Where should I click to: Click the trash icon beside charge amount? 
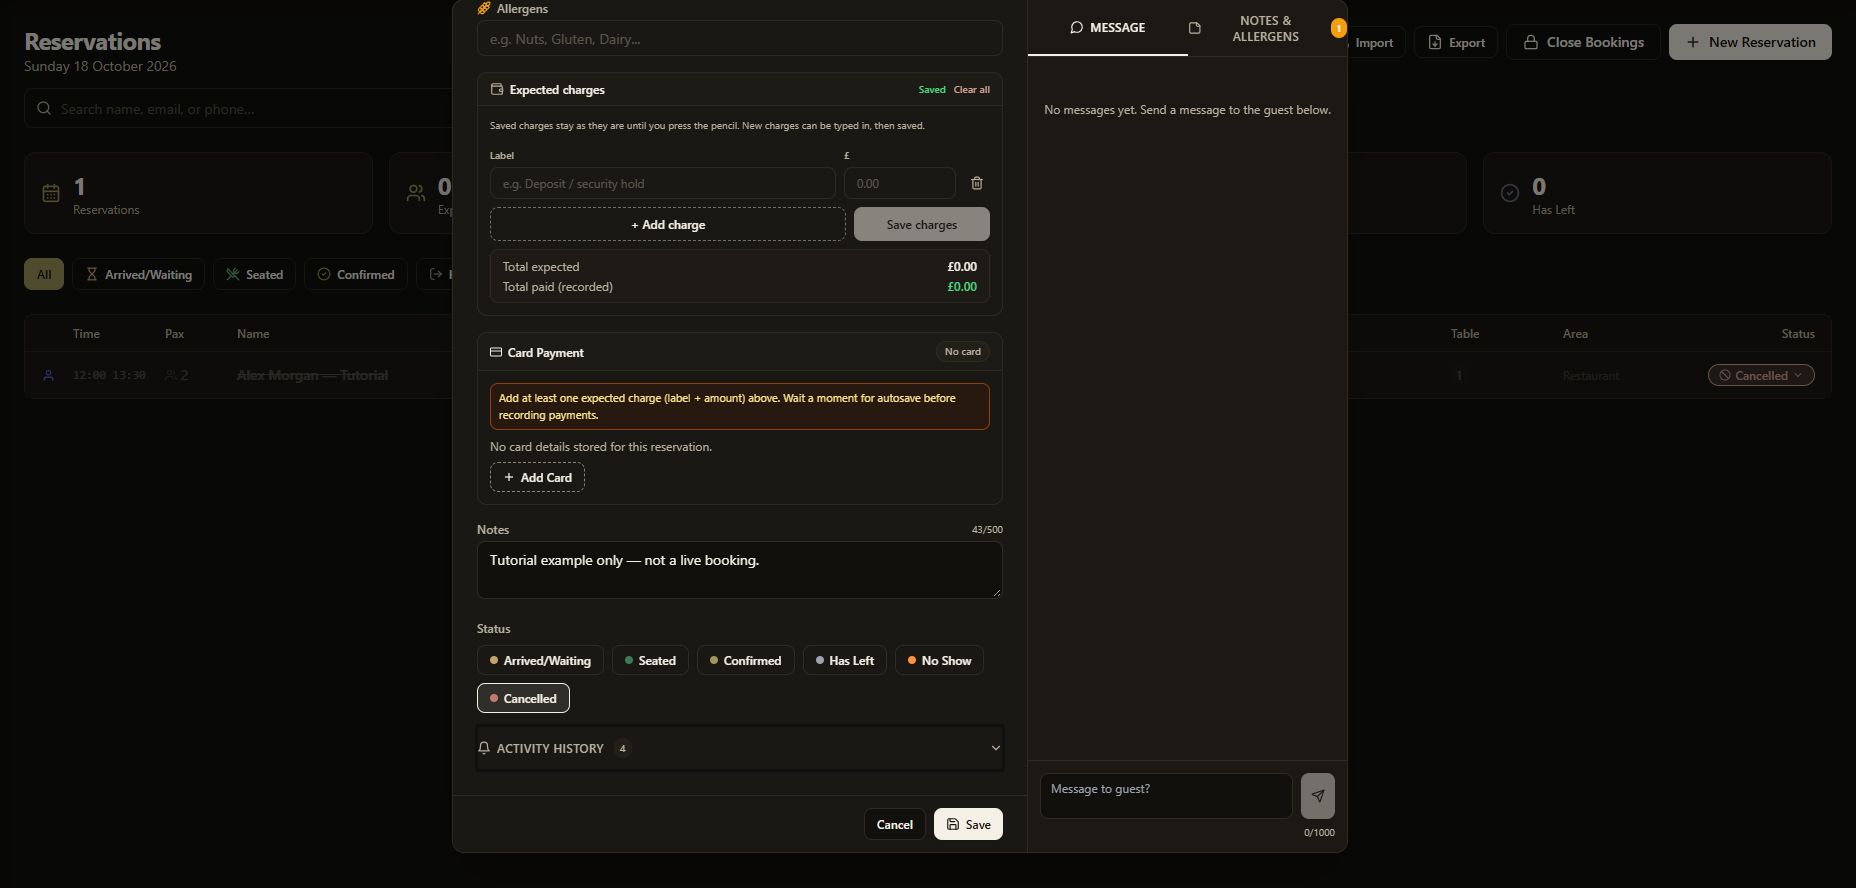pos(977,183)
